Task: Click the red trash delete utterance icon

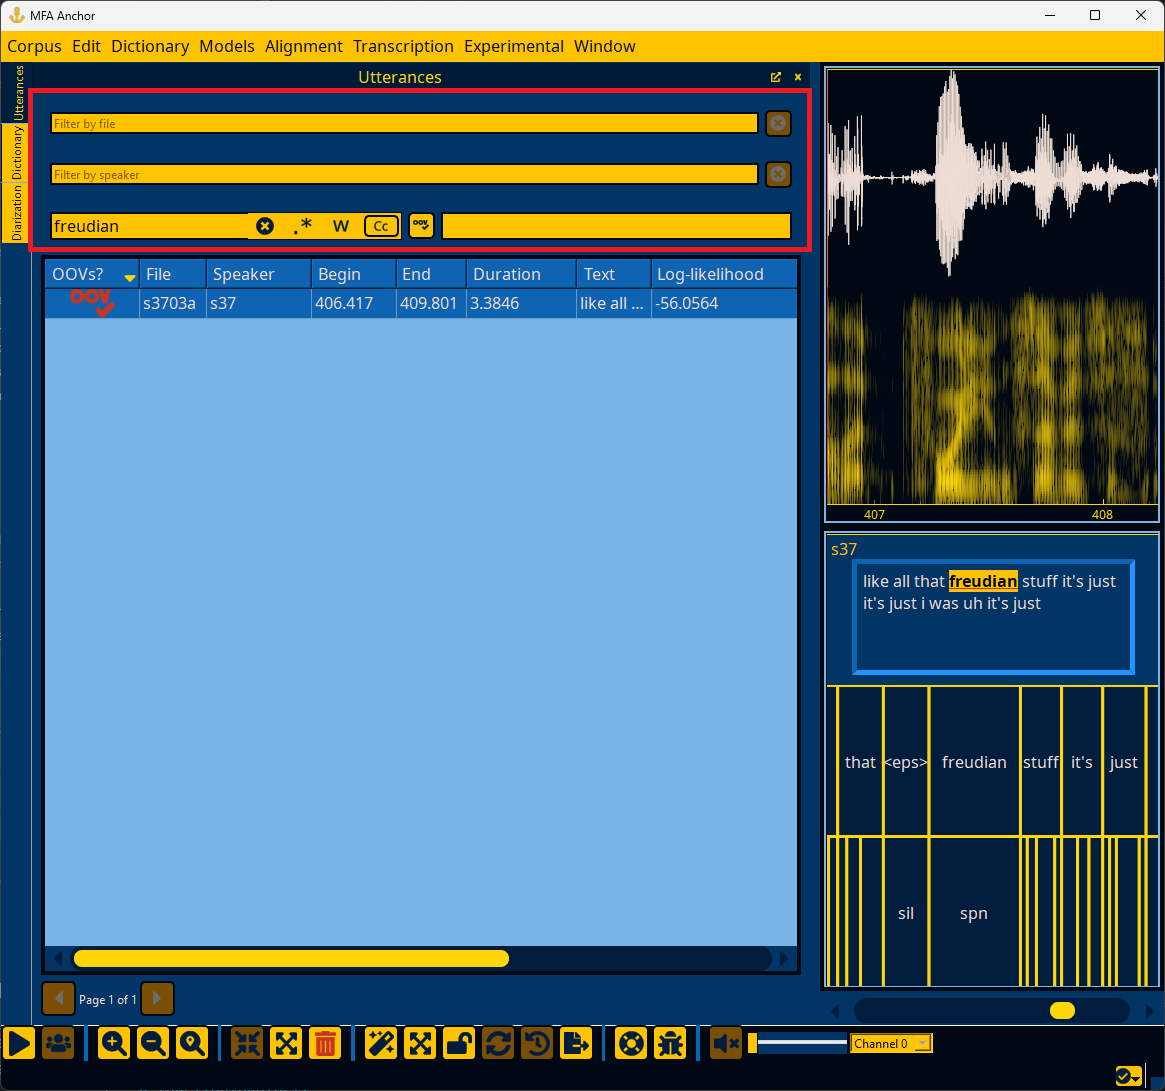Action: [x=325, y=1043]
